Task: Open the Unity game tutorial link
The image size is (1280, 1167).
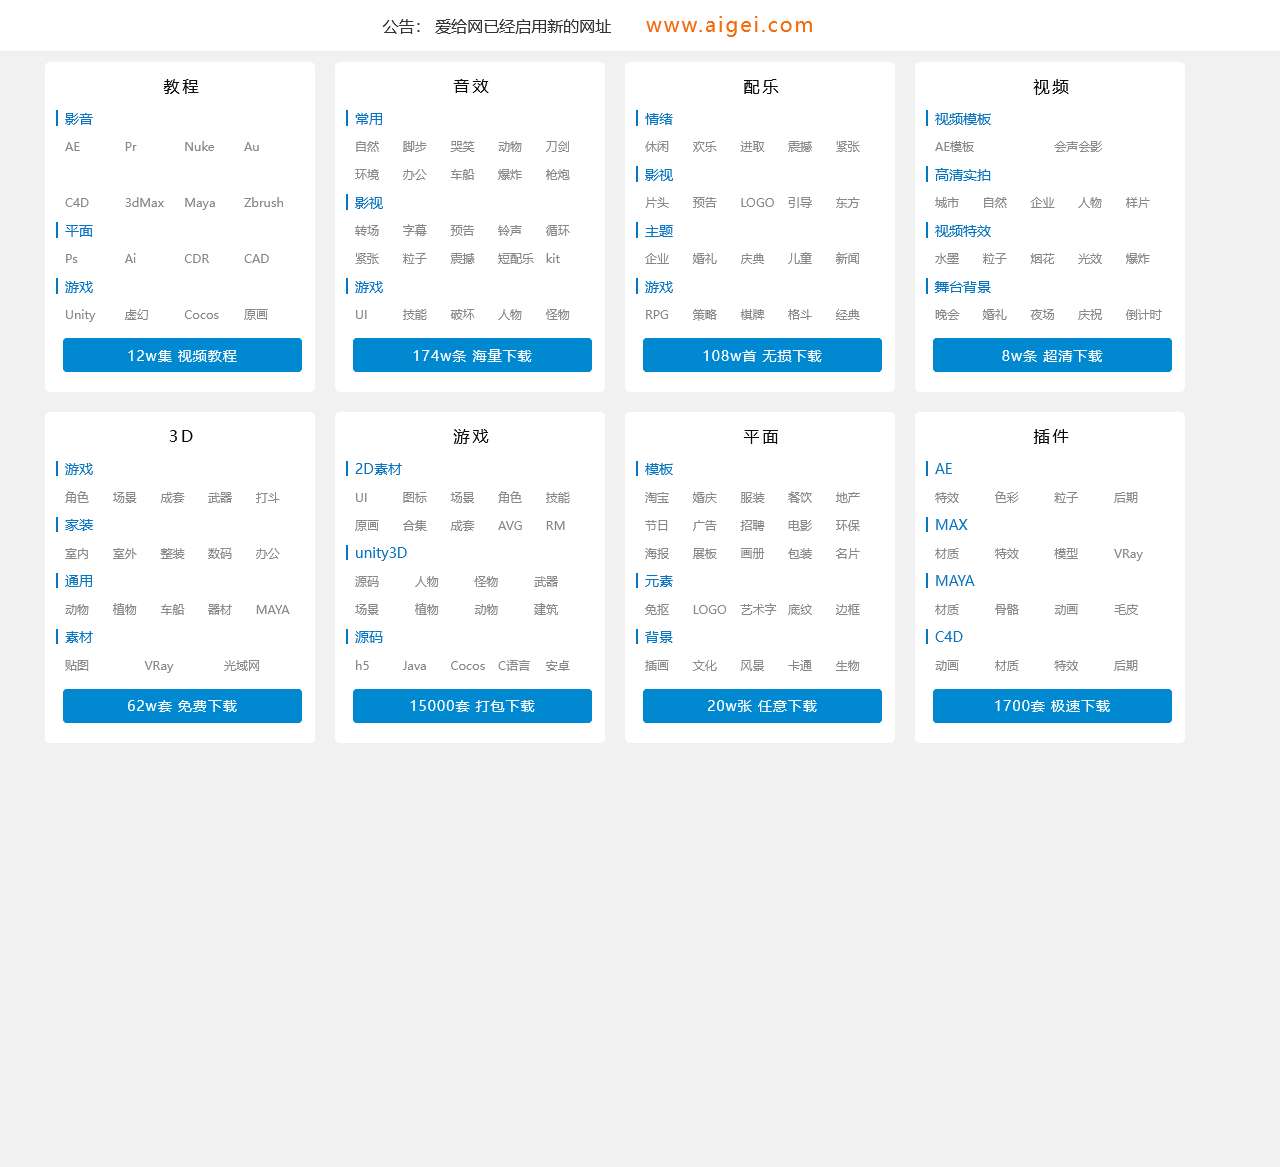Action: (x=80, y=315)
